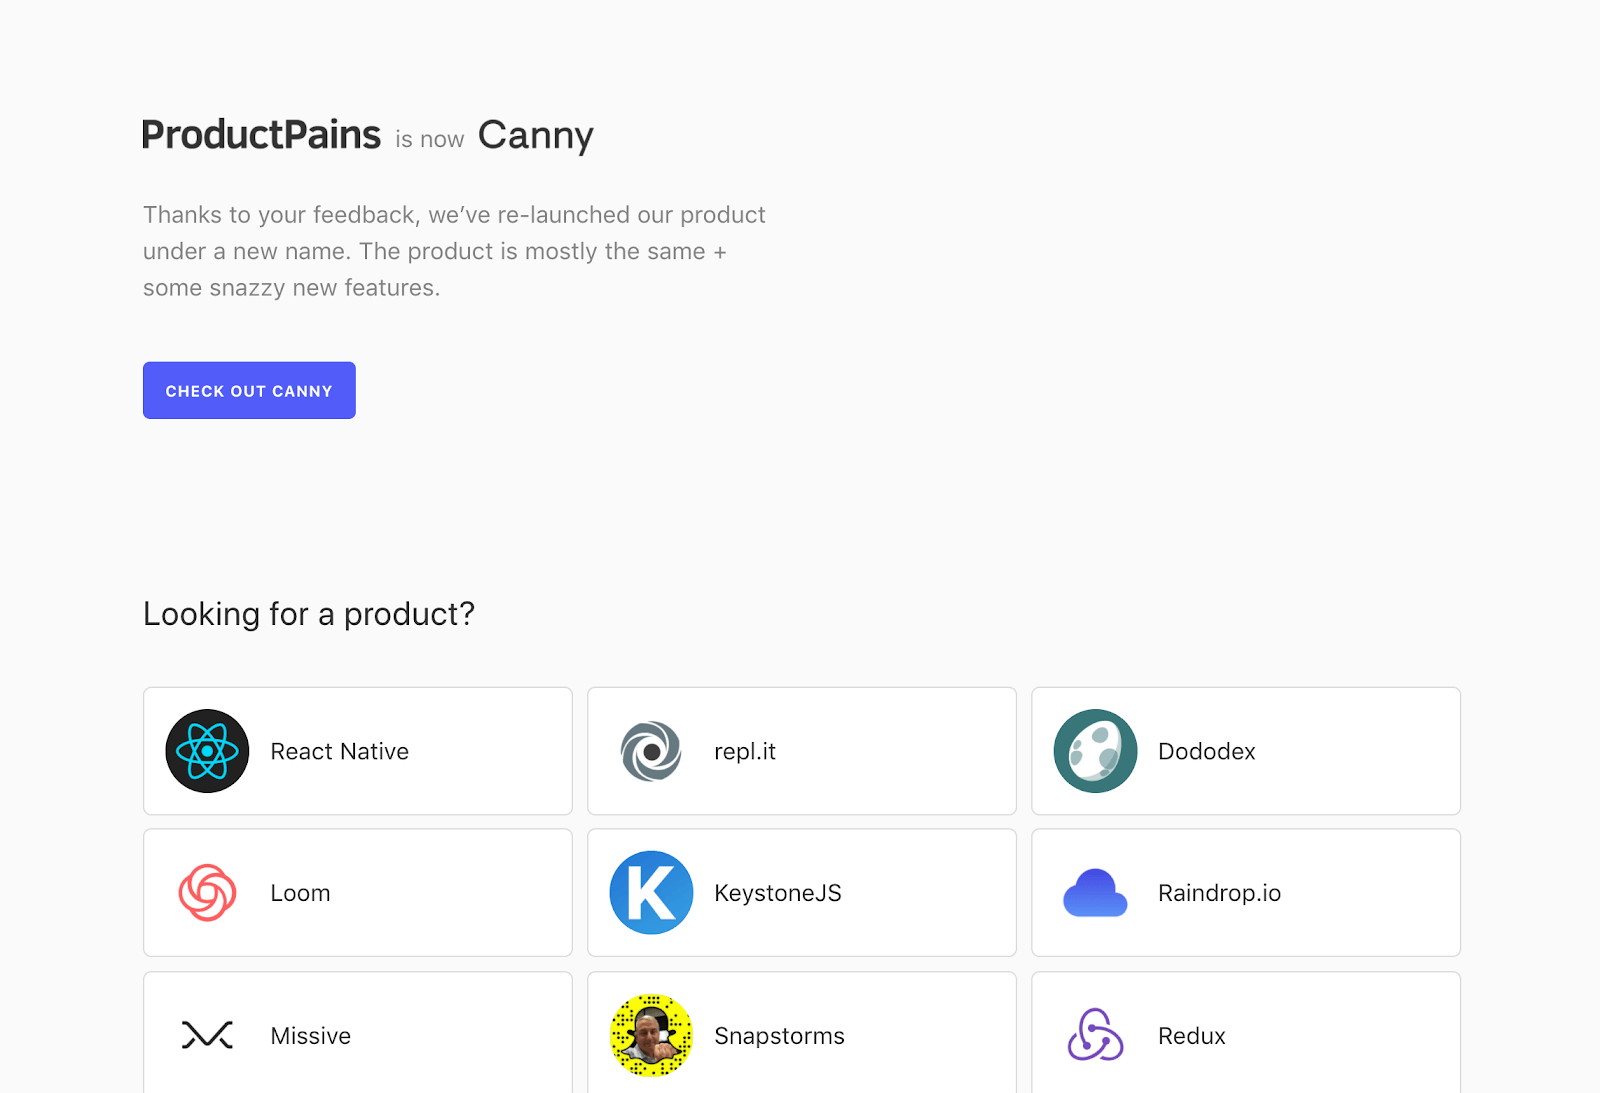Open the React Native atom logo
The width and height of the screenshot is (1600, 1093).
(207, 751)
